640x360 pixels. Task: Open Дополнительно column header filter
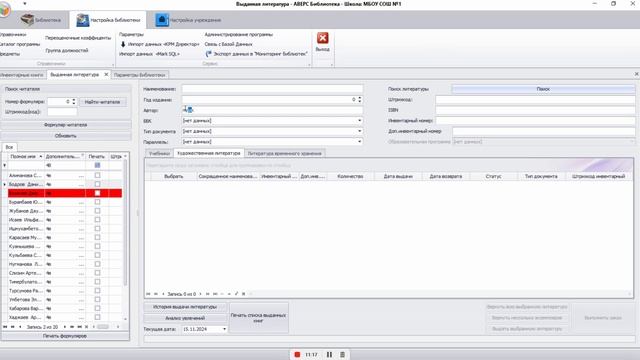[x=82, y=156]
